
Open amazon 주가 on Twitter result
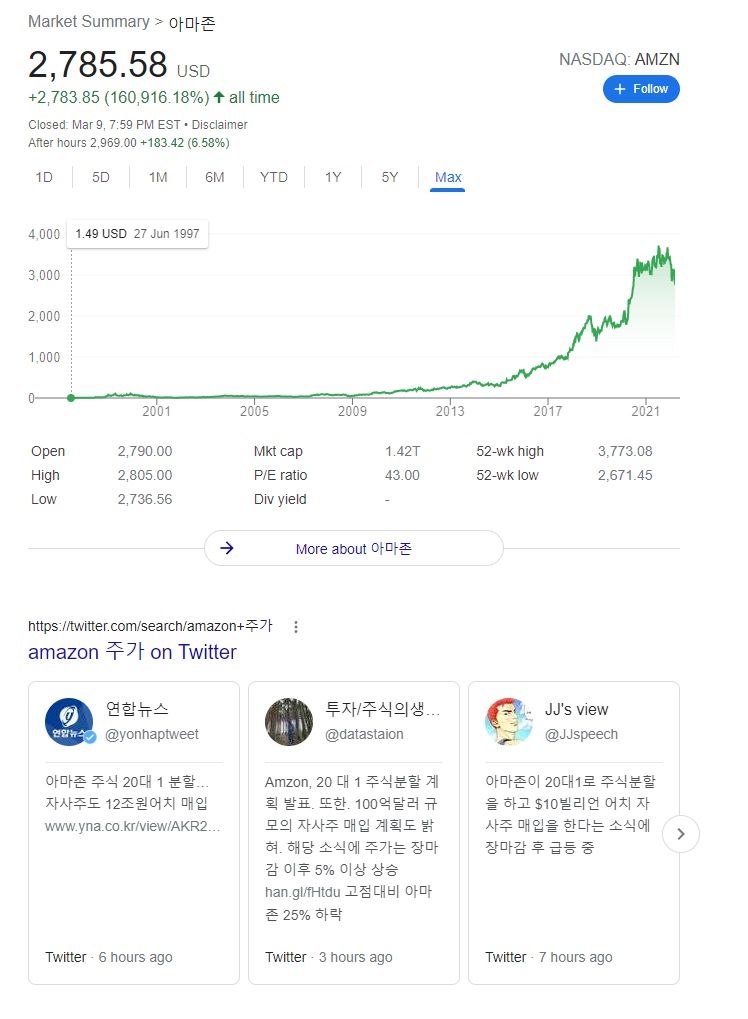coord(132,652)
